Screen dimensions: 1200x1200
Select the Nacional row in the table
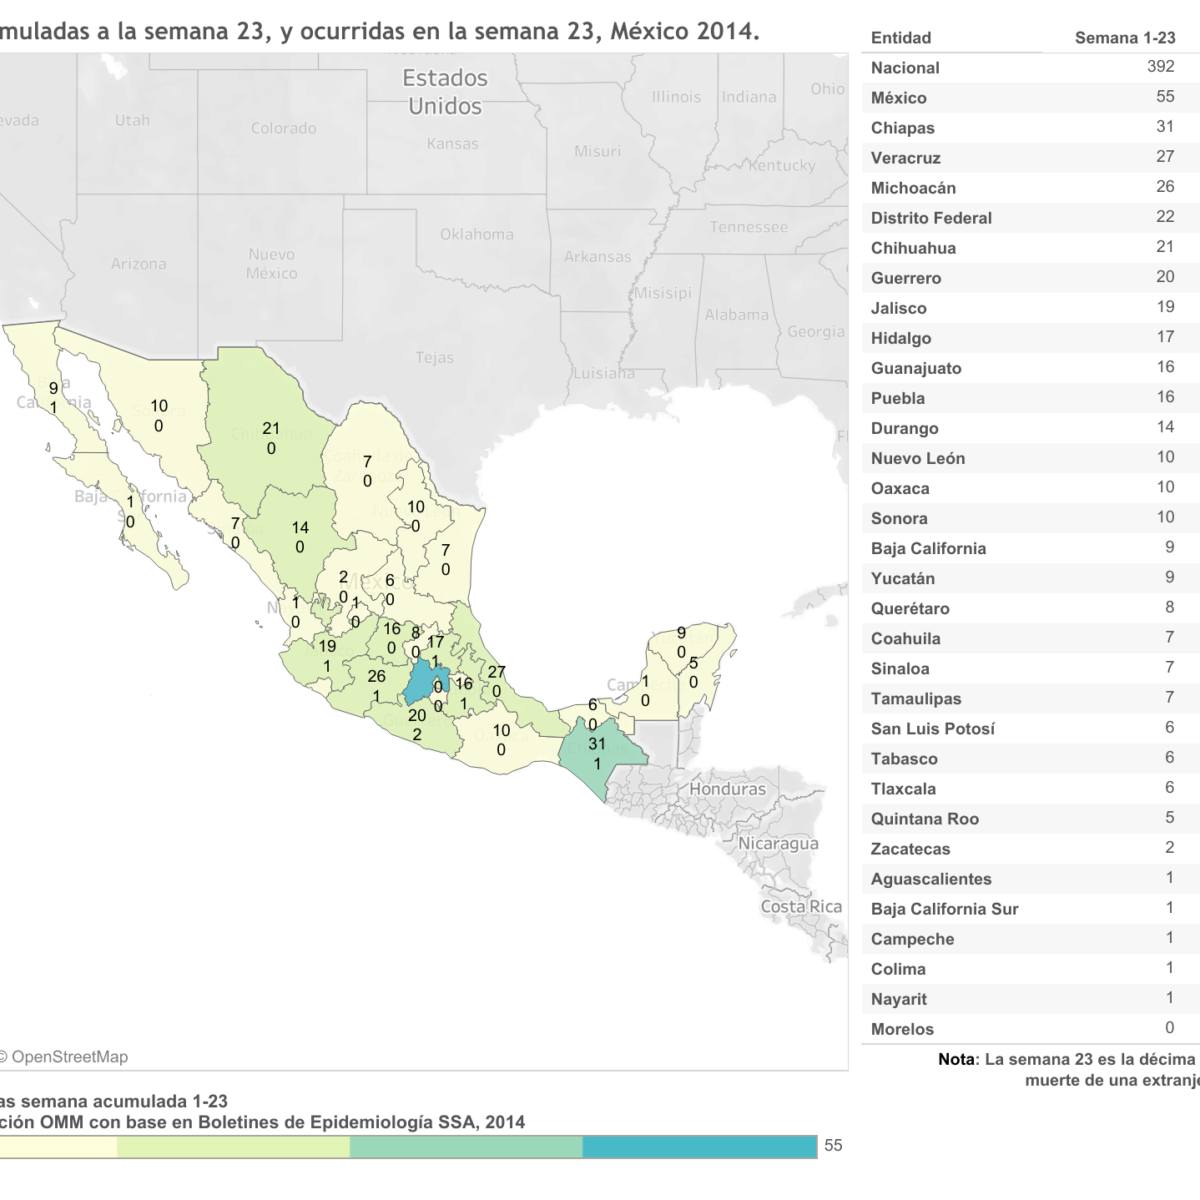click(1030, 68)
